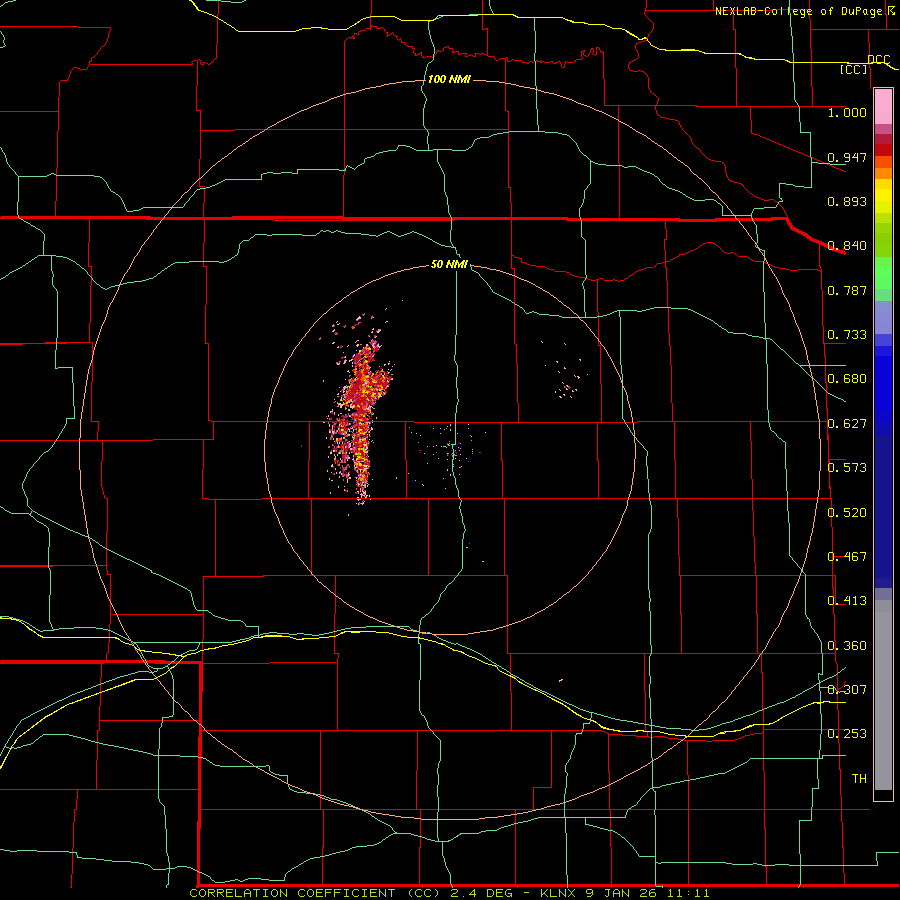Click the 0.627 scale value
Image resolution: width=900 pixels, height=900 pixels.
coord(847,424)
